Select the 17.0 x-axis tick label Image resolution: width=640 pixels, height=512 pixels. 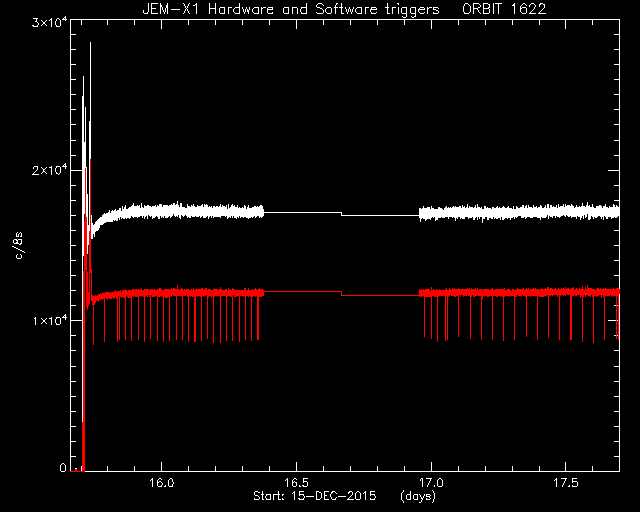click(431, 483)
